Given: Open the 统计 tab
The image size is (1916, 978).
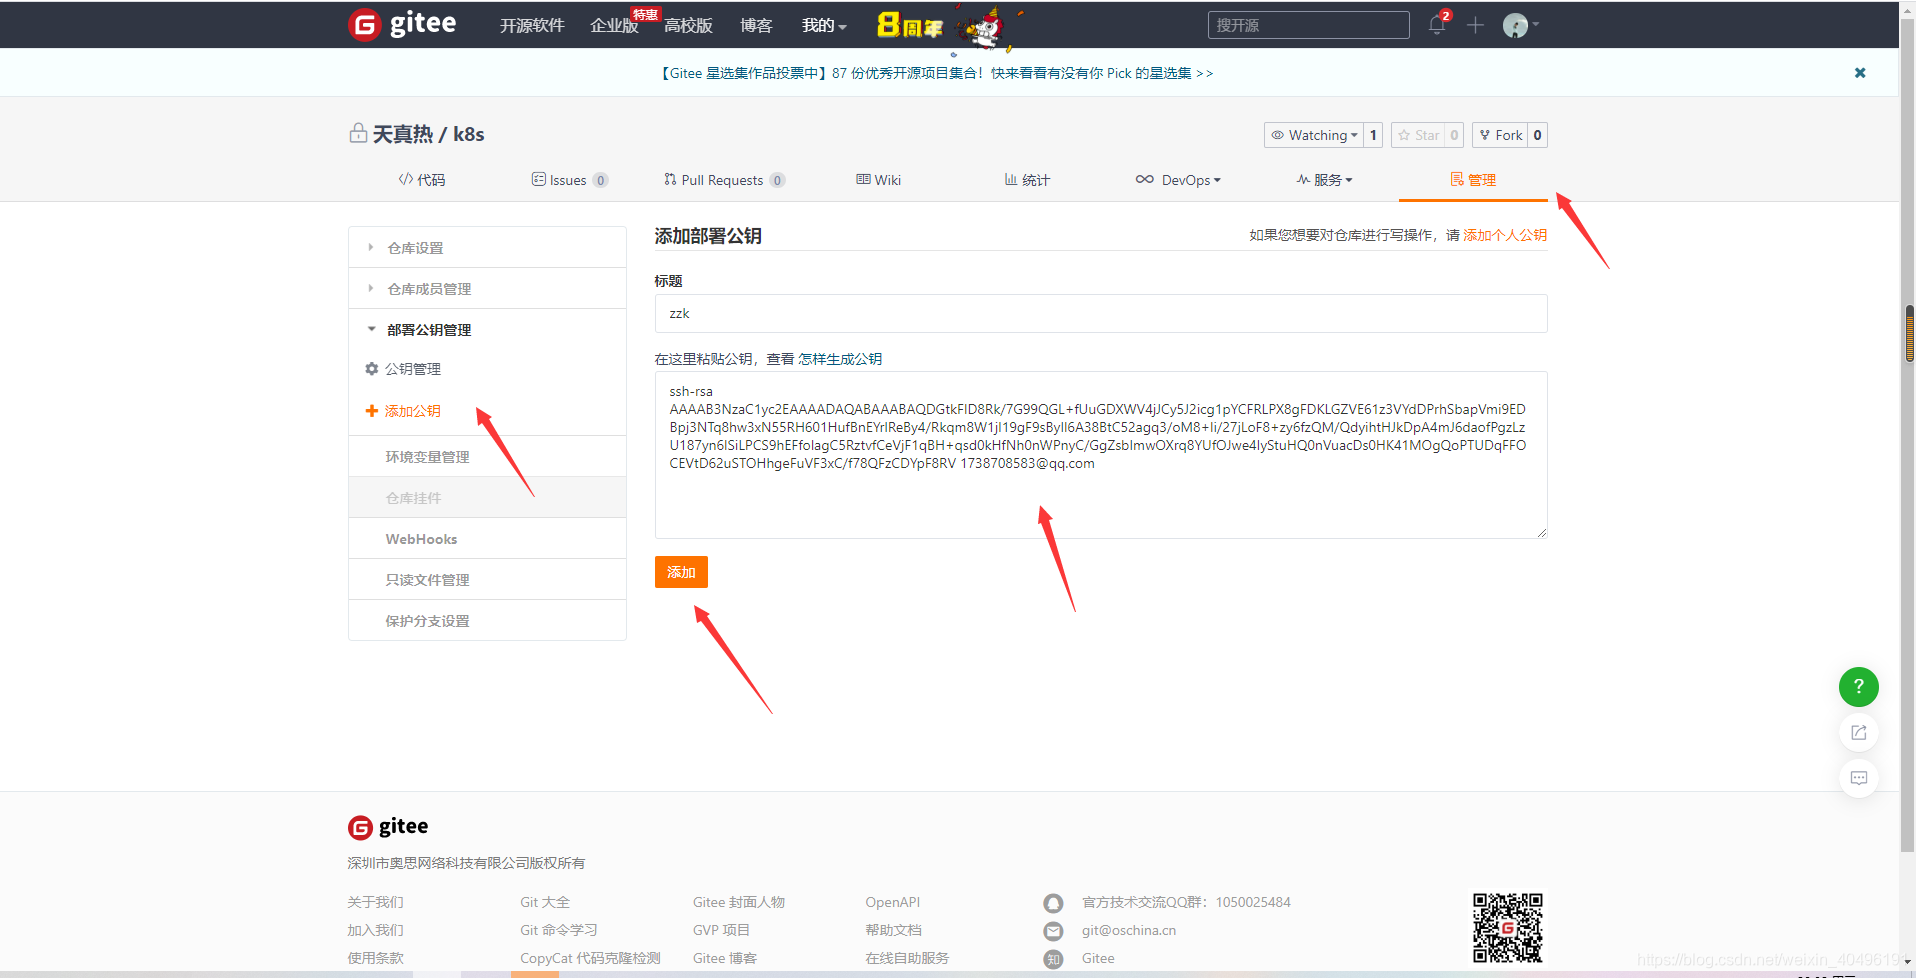Looking at the screenshot, I should click(x=1027, y=180).
